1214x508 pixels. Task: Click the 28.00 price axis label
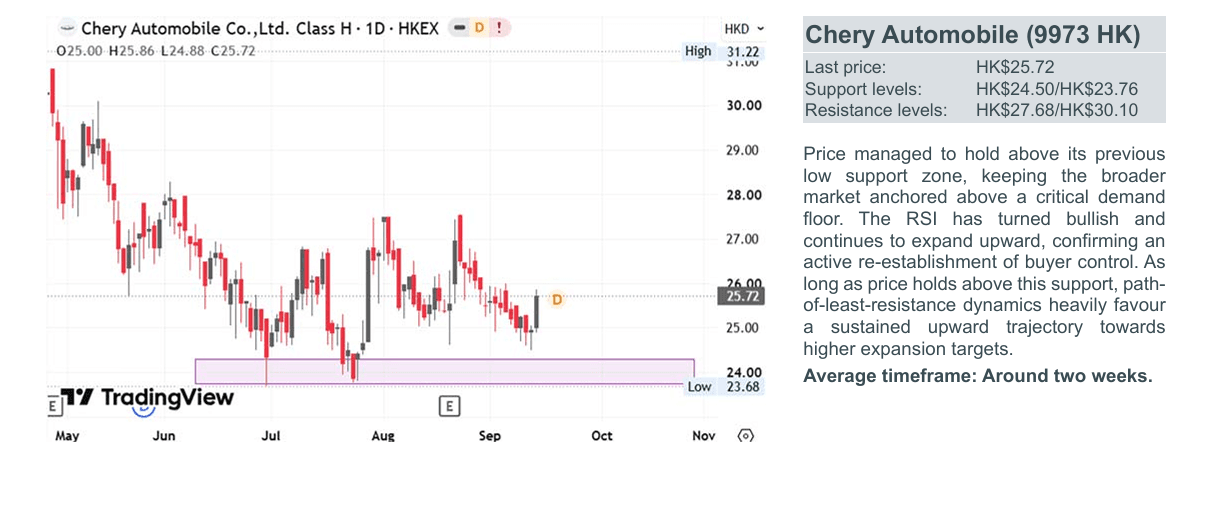743,195
